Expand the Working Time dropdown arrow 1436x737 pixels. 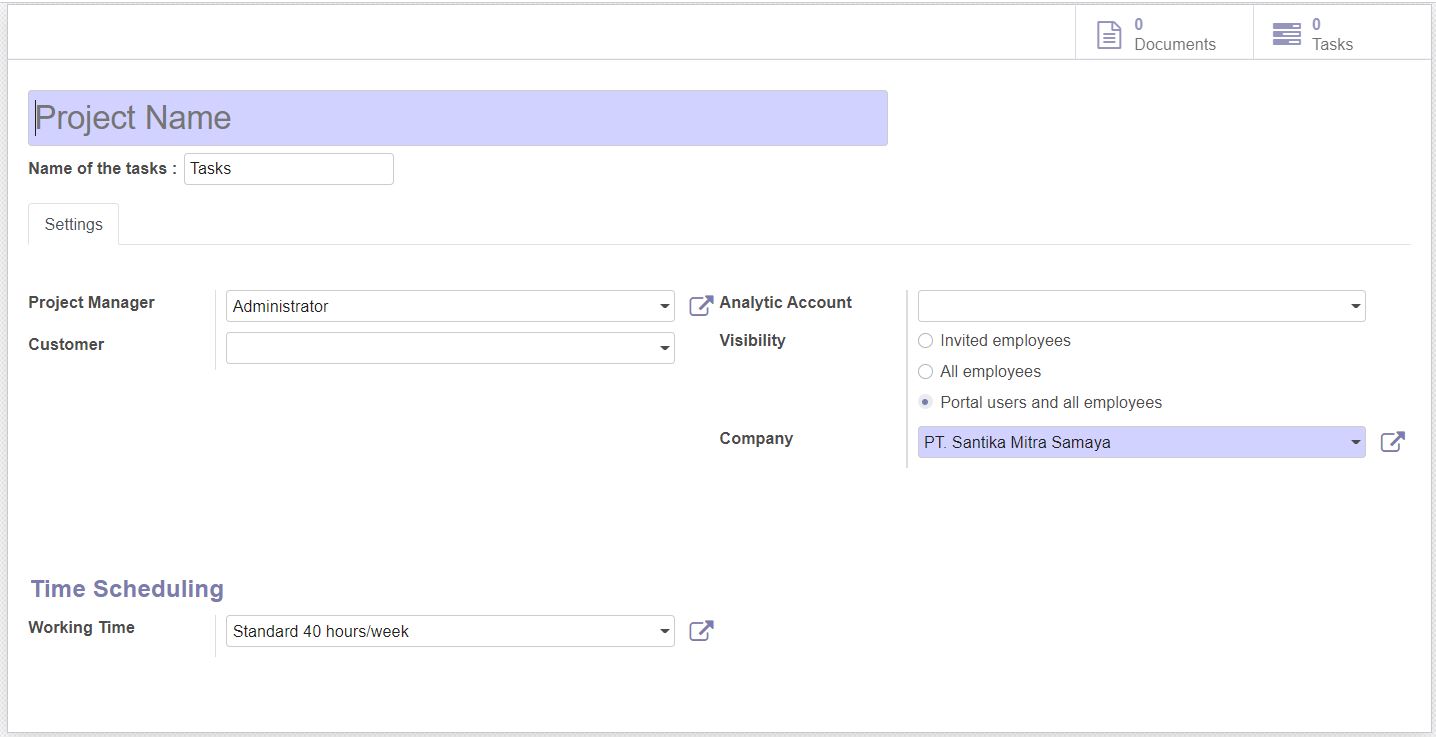click(x=664, y=632)
